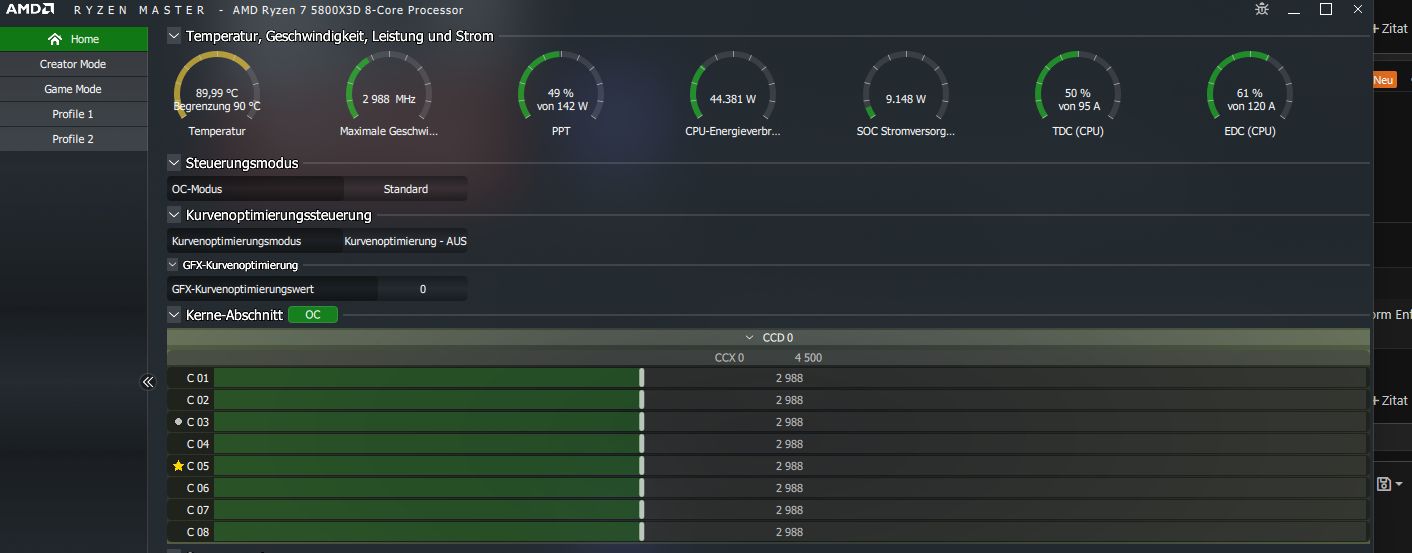This screenshot has height=553, width=1412.
Task: Click the dot marker next to core C 03
Action: [178, 422]
